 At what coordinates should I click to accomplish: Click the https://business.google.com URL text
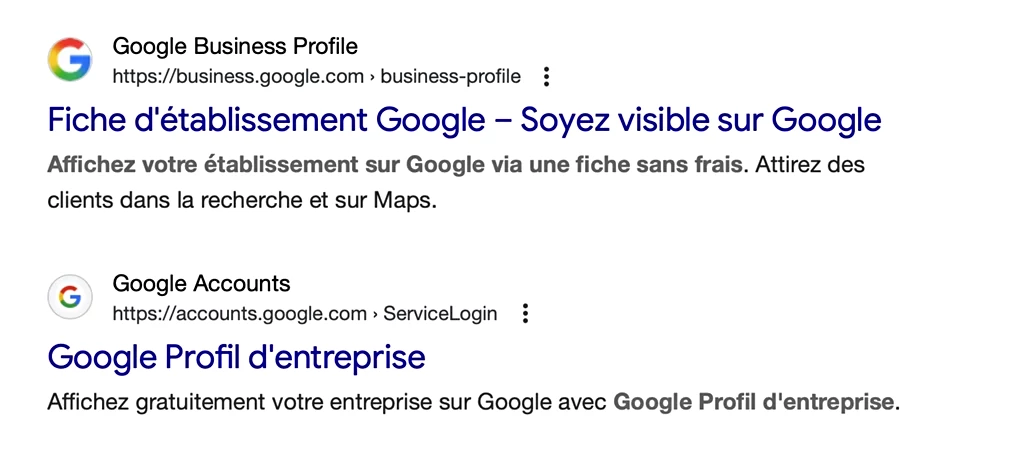coord(239,76)
